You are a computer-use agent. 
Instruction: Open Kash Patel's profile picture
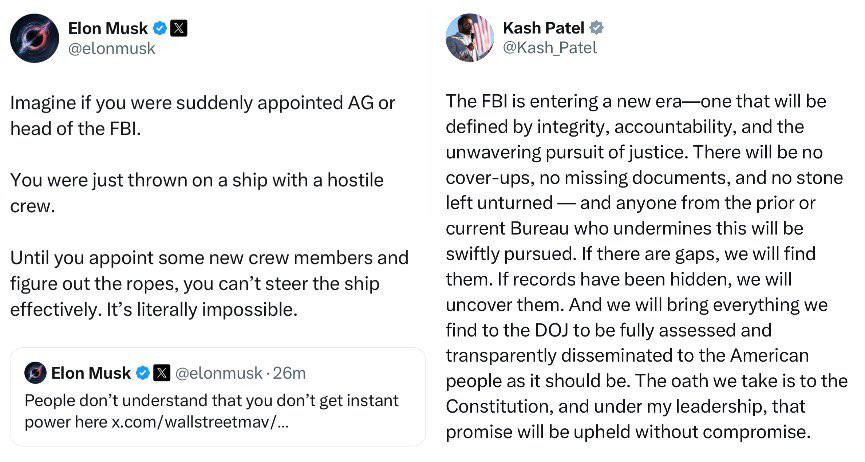pos(469,38)
